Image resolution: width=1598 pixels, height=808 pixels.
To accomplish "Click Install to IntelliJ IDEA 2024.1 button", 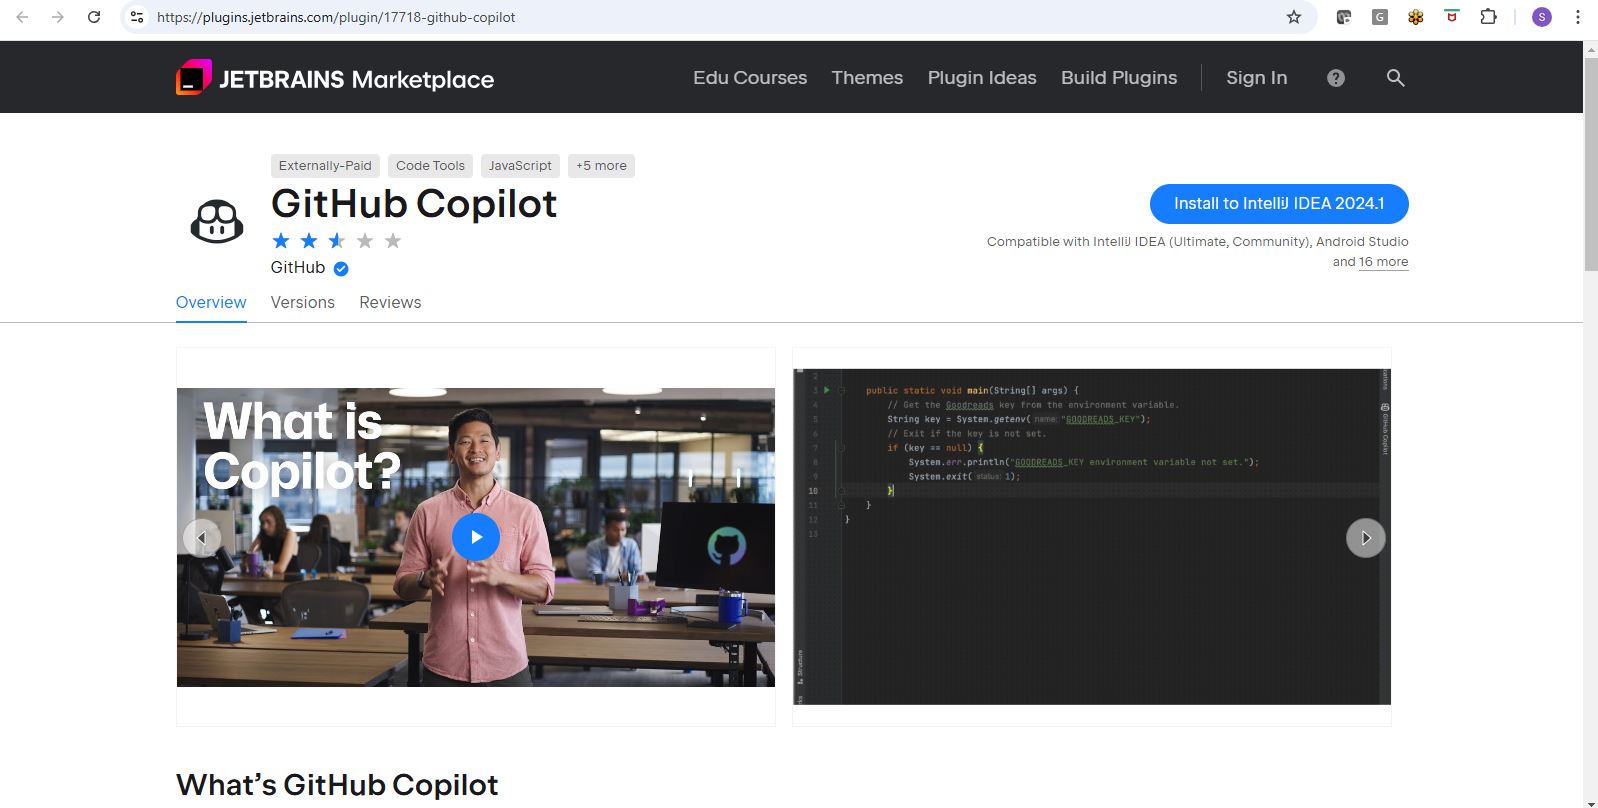I will pos(1279,204).
